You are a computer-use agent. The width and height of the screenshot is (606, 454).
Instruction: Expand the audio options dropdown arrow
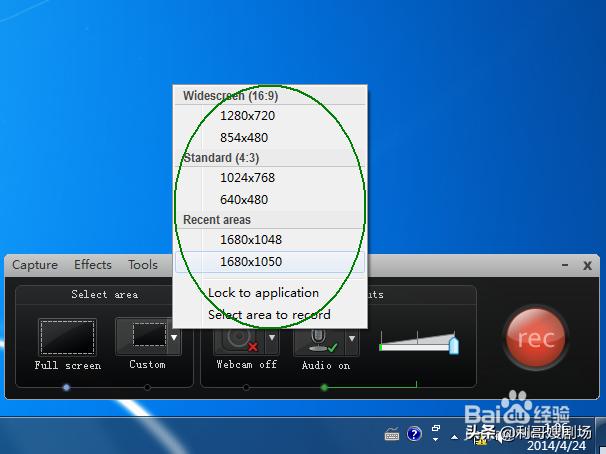coord(351,338)
